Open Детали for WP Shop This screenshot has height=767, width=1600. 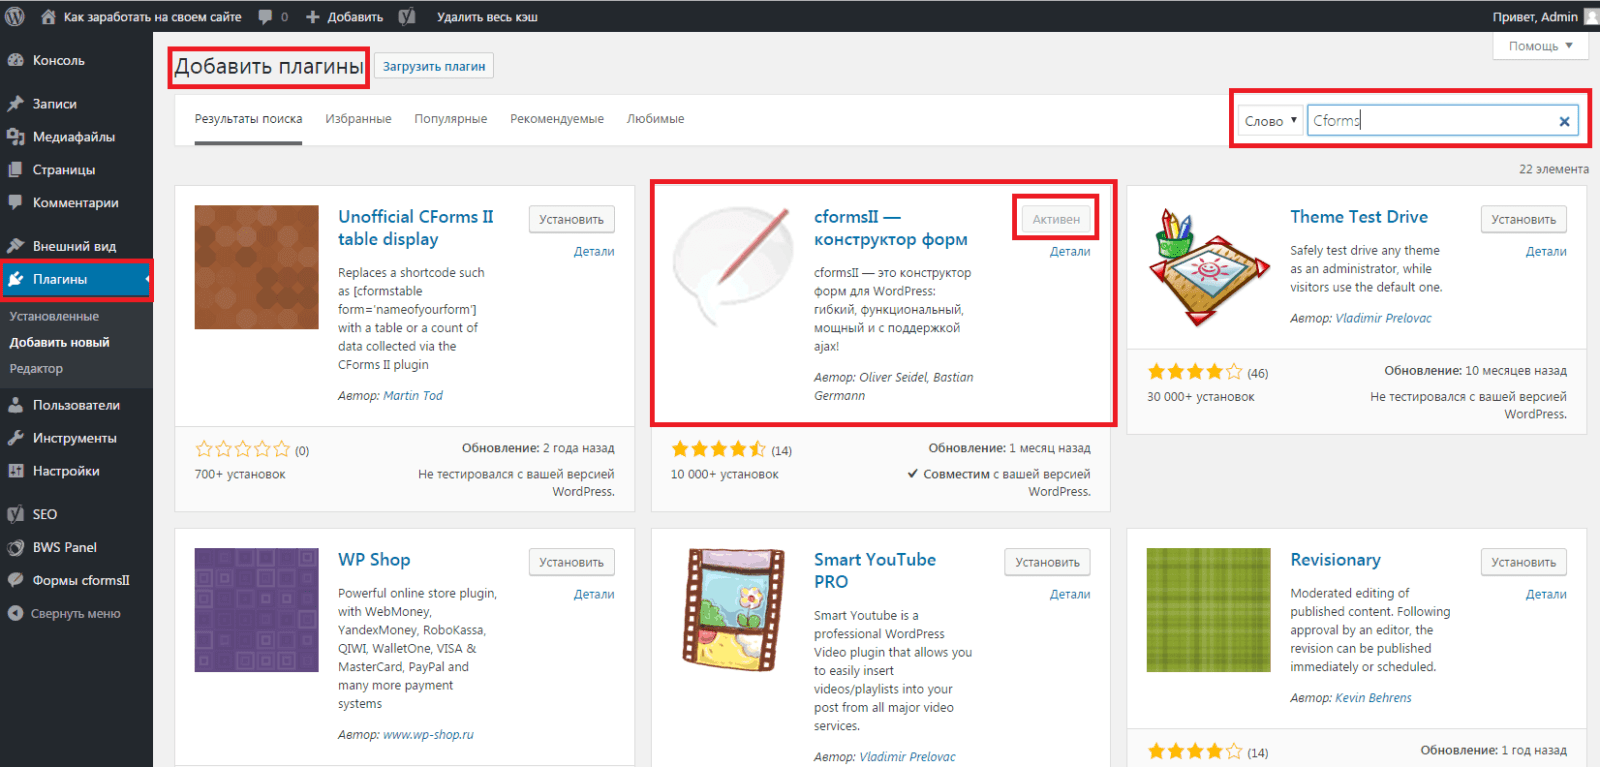click(x=594, y=594)
